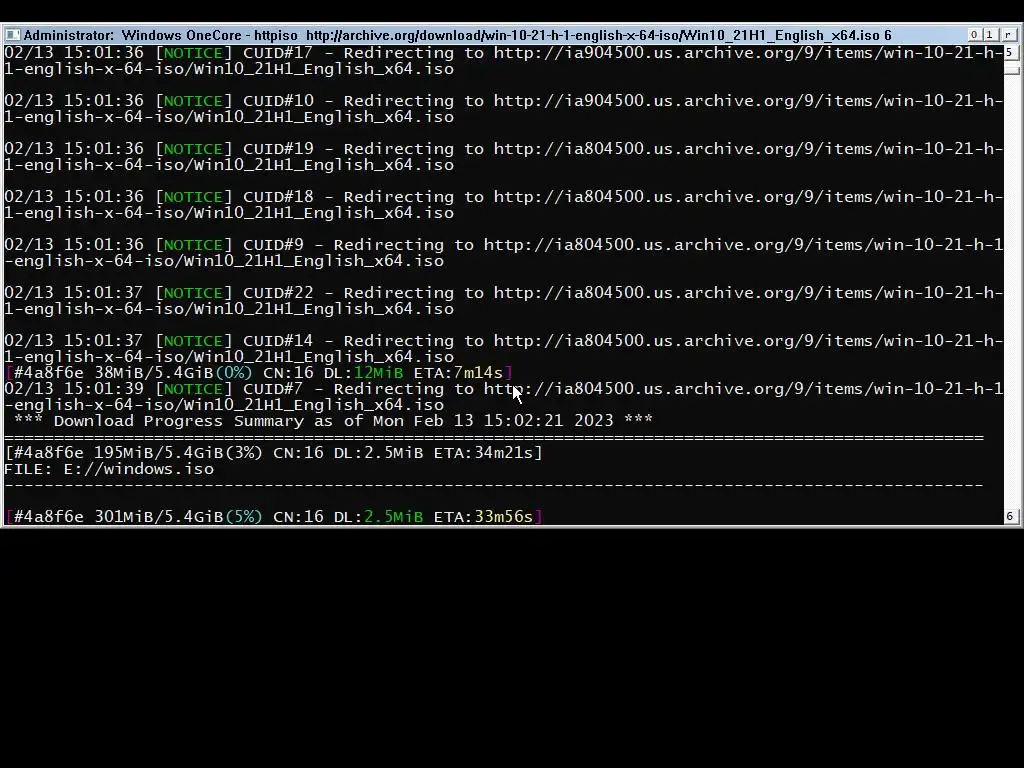Screen dimensions: 1024x768
Task: Click the CUID#7 redirecting log line
Action: coord(503,396)
